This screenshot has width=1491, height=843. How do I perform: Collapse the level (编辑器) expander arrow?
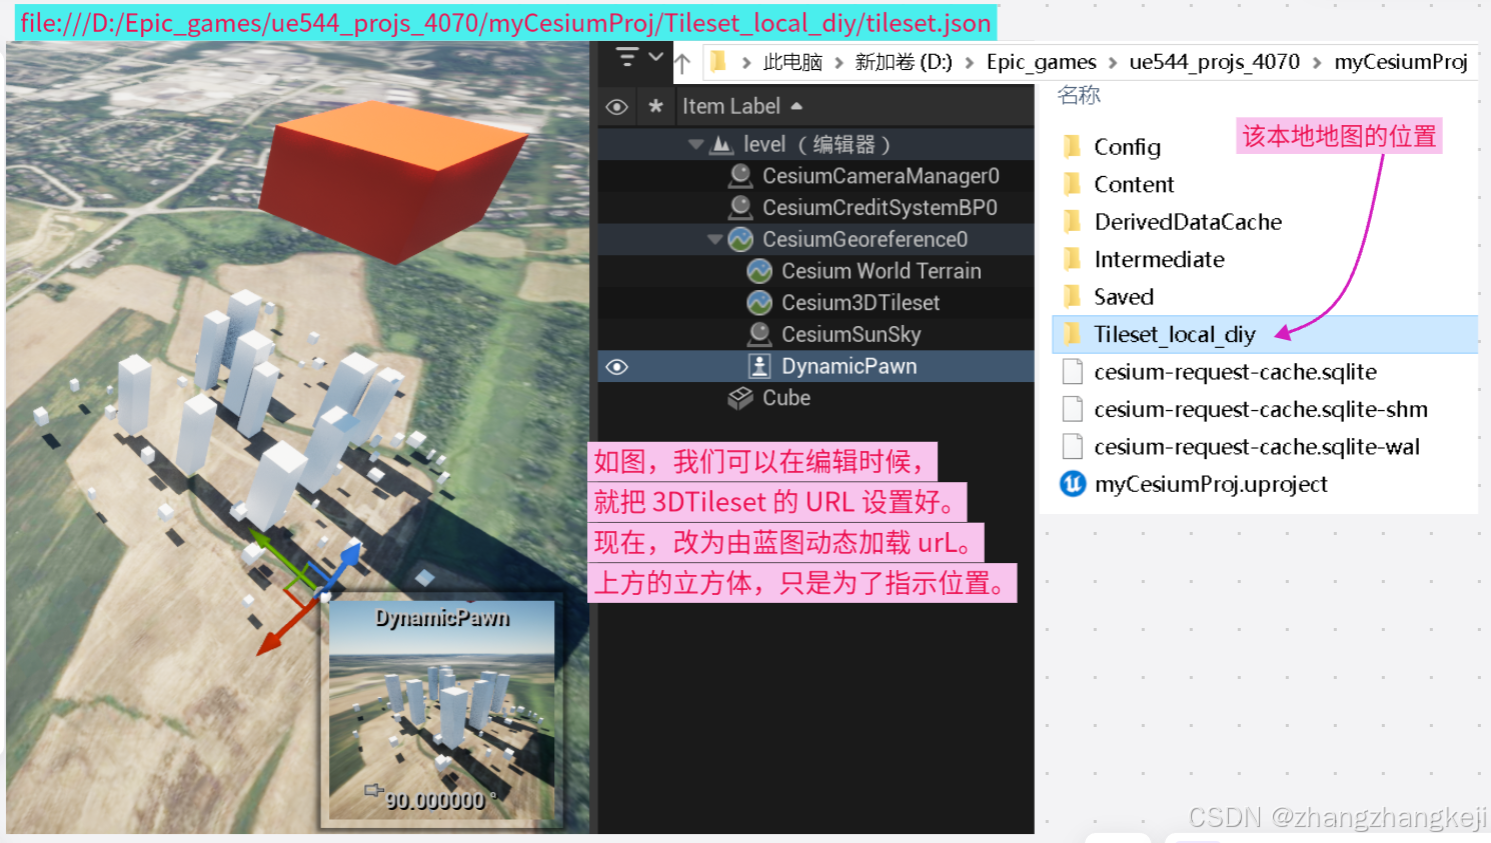point(696,143)
